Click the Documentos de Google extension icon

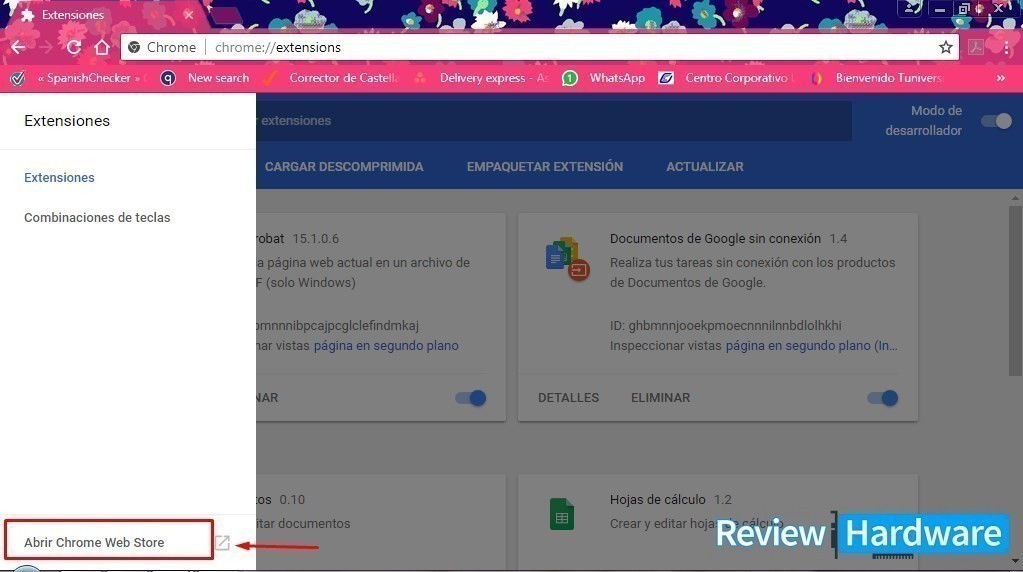pyautogui.click(x=567, y=258)
